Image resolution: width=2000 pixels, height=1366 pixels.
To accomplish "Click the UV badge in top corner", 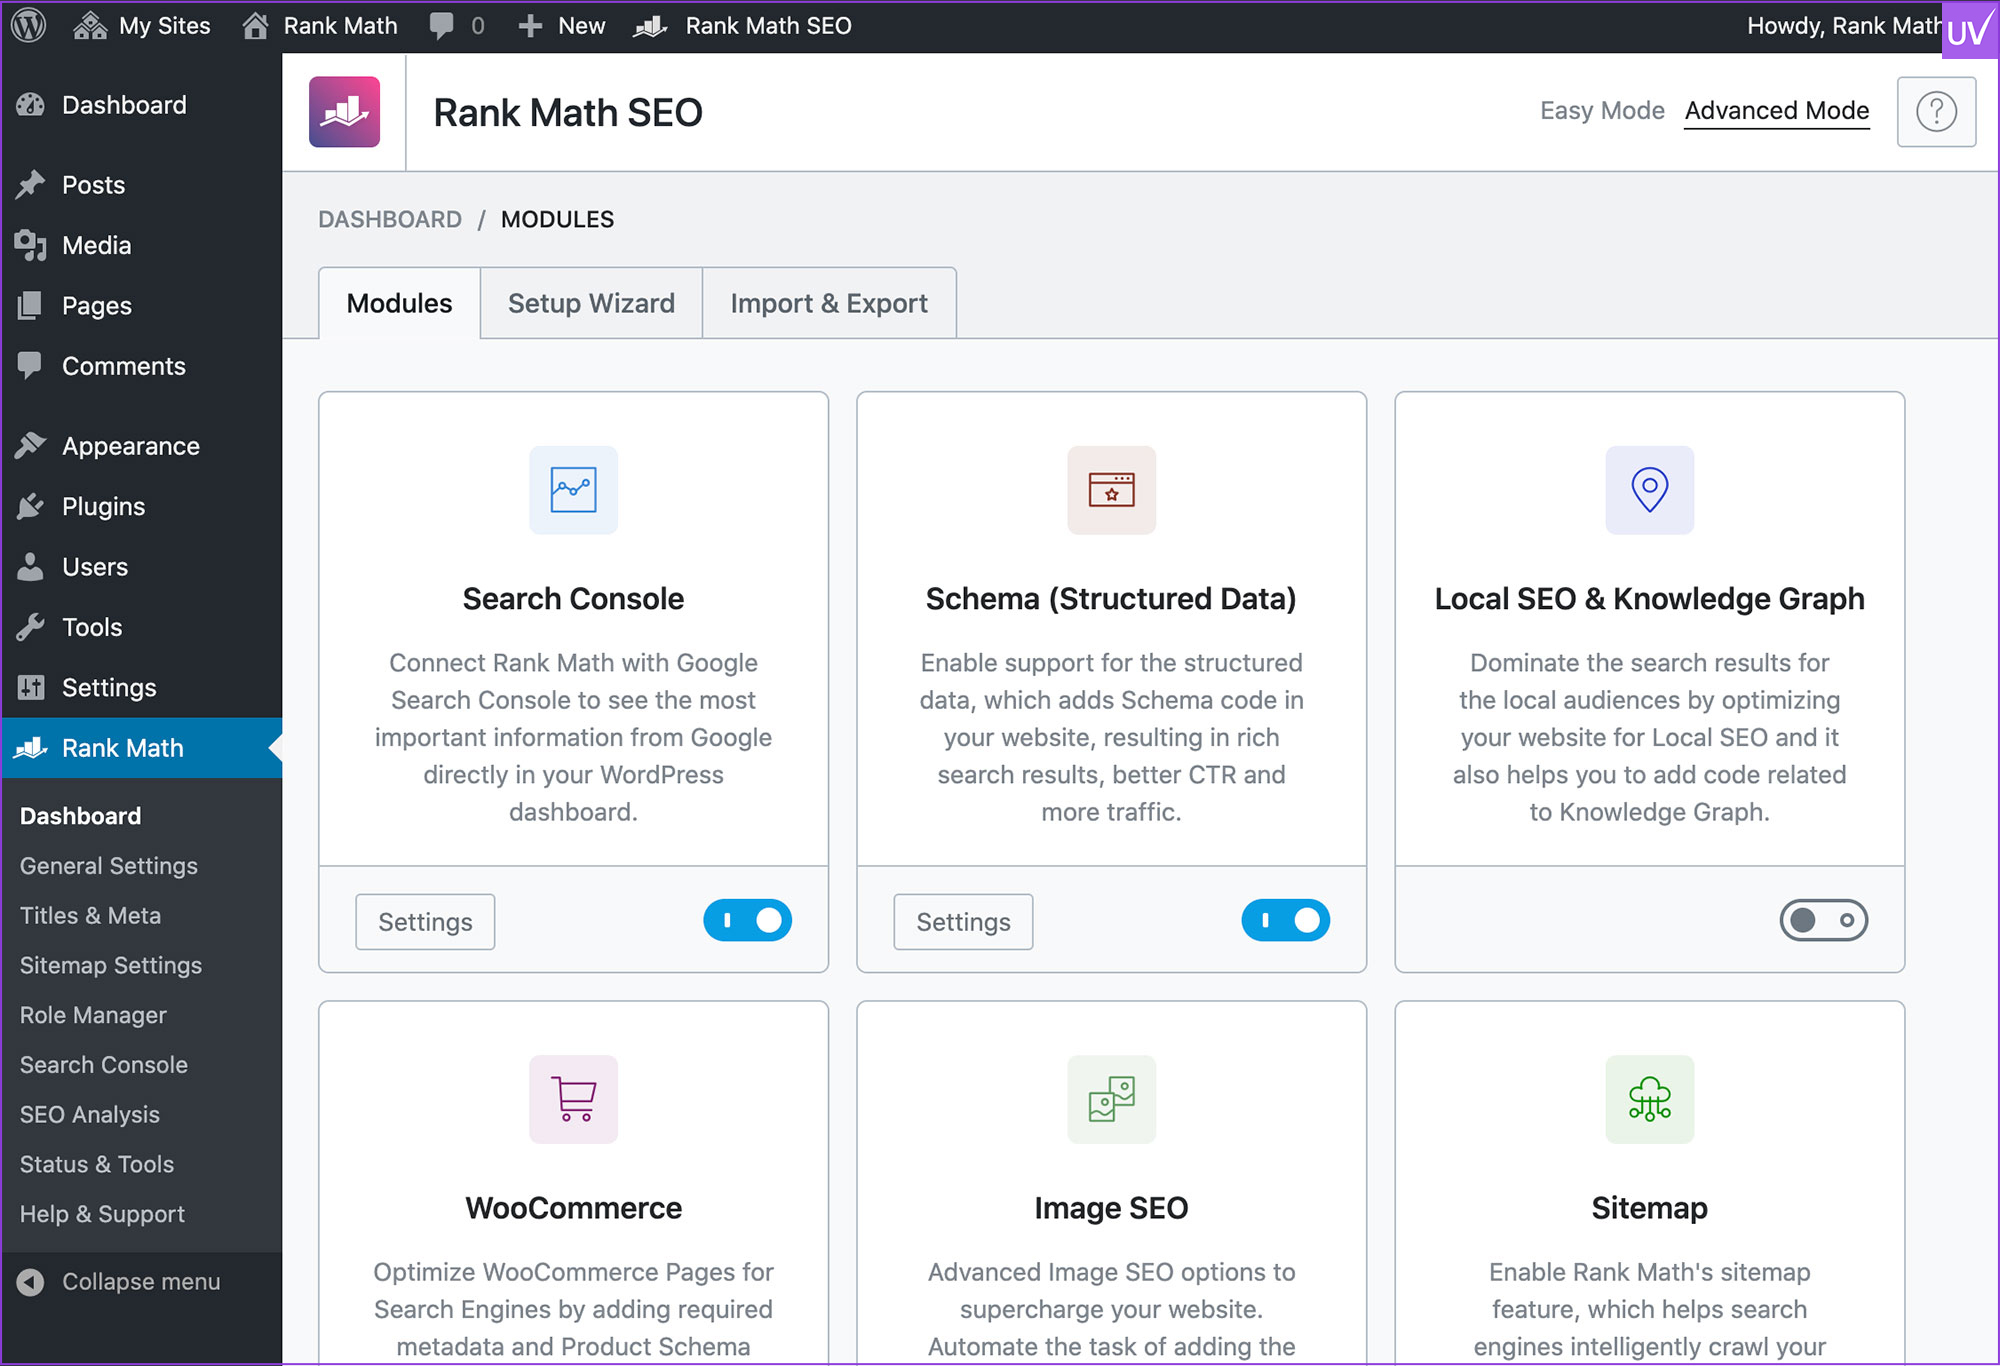I will click(x=1970, y=30).
